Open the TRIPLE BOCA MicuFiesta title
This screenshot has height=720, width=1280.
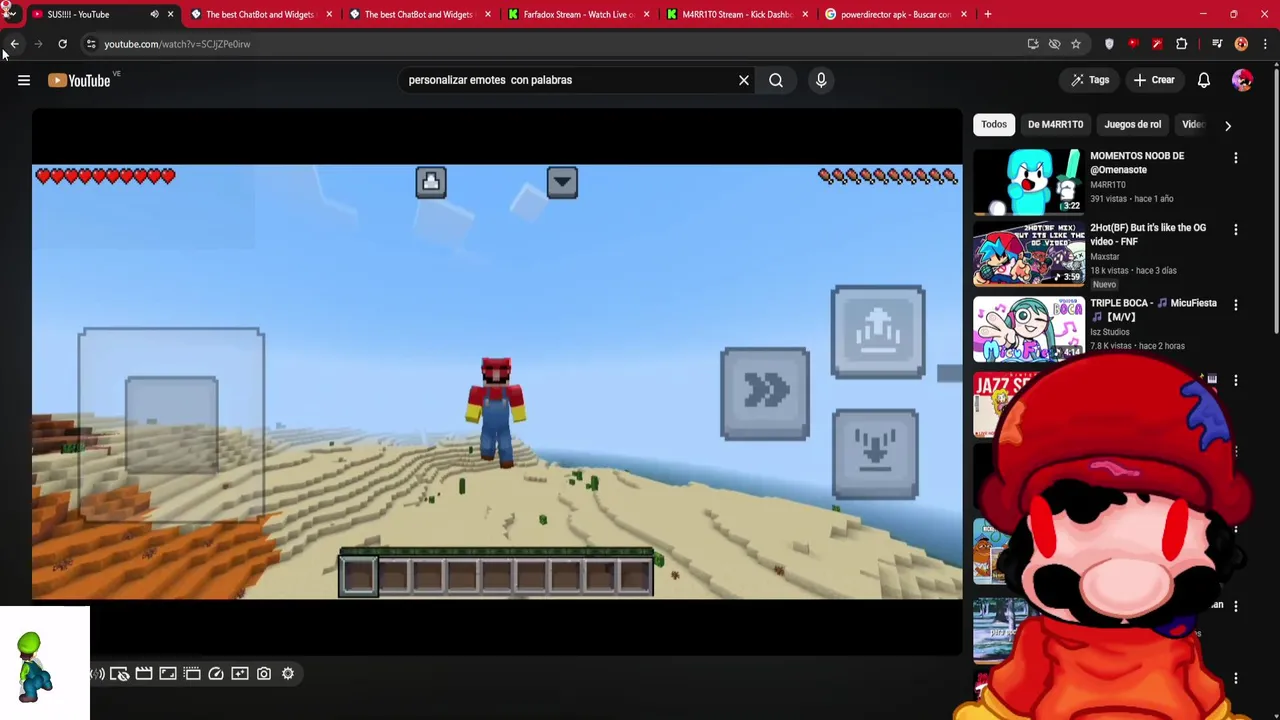pyautogui.click(x=1153, y=310)
